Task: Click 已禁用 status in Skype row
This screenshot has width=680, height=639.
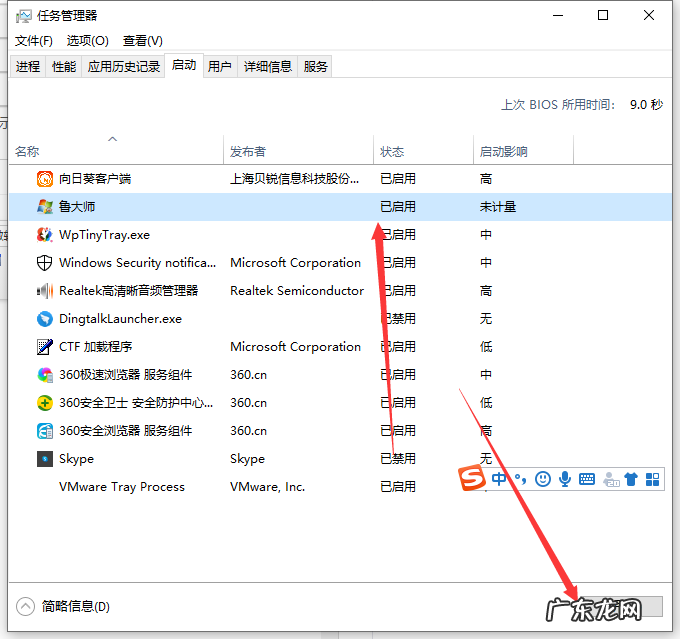Action: point(398,459)
